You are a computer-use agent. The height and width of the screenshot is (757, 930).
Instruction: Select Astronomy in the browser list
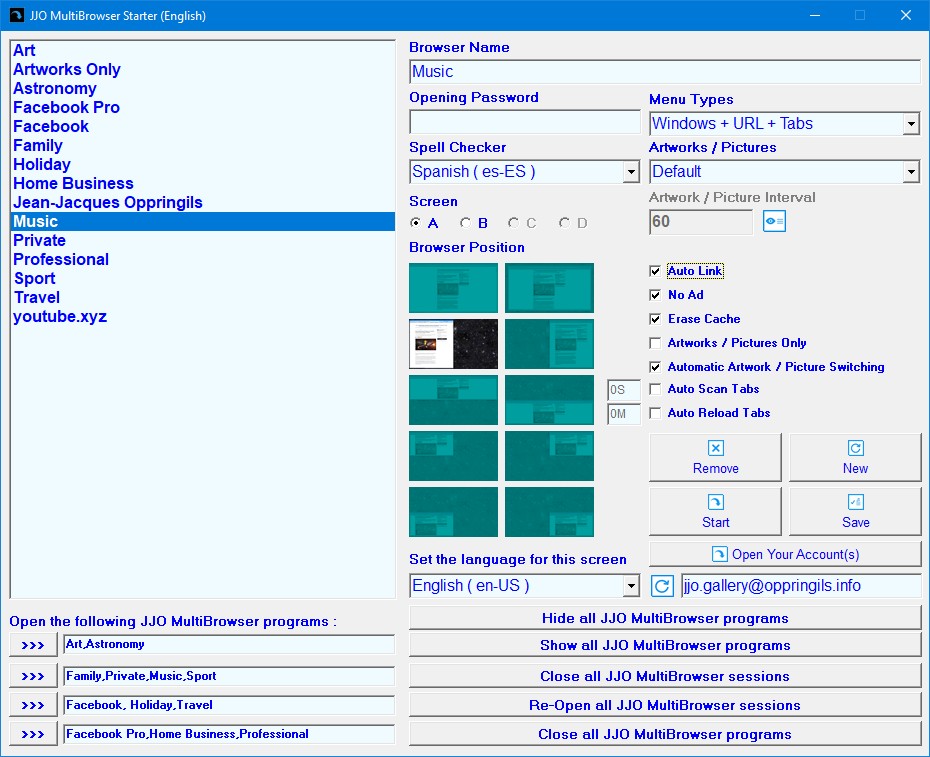point(55,89)
